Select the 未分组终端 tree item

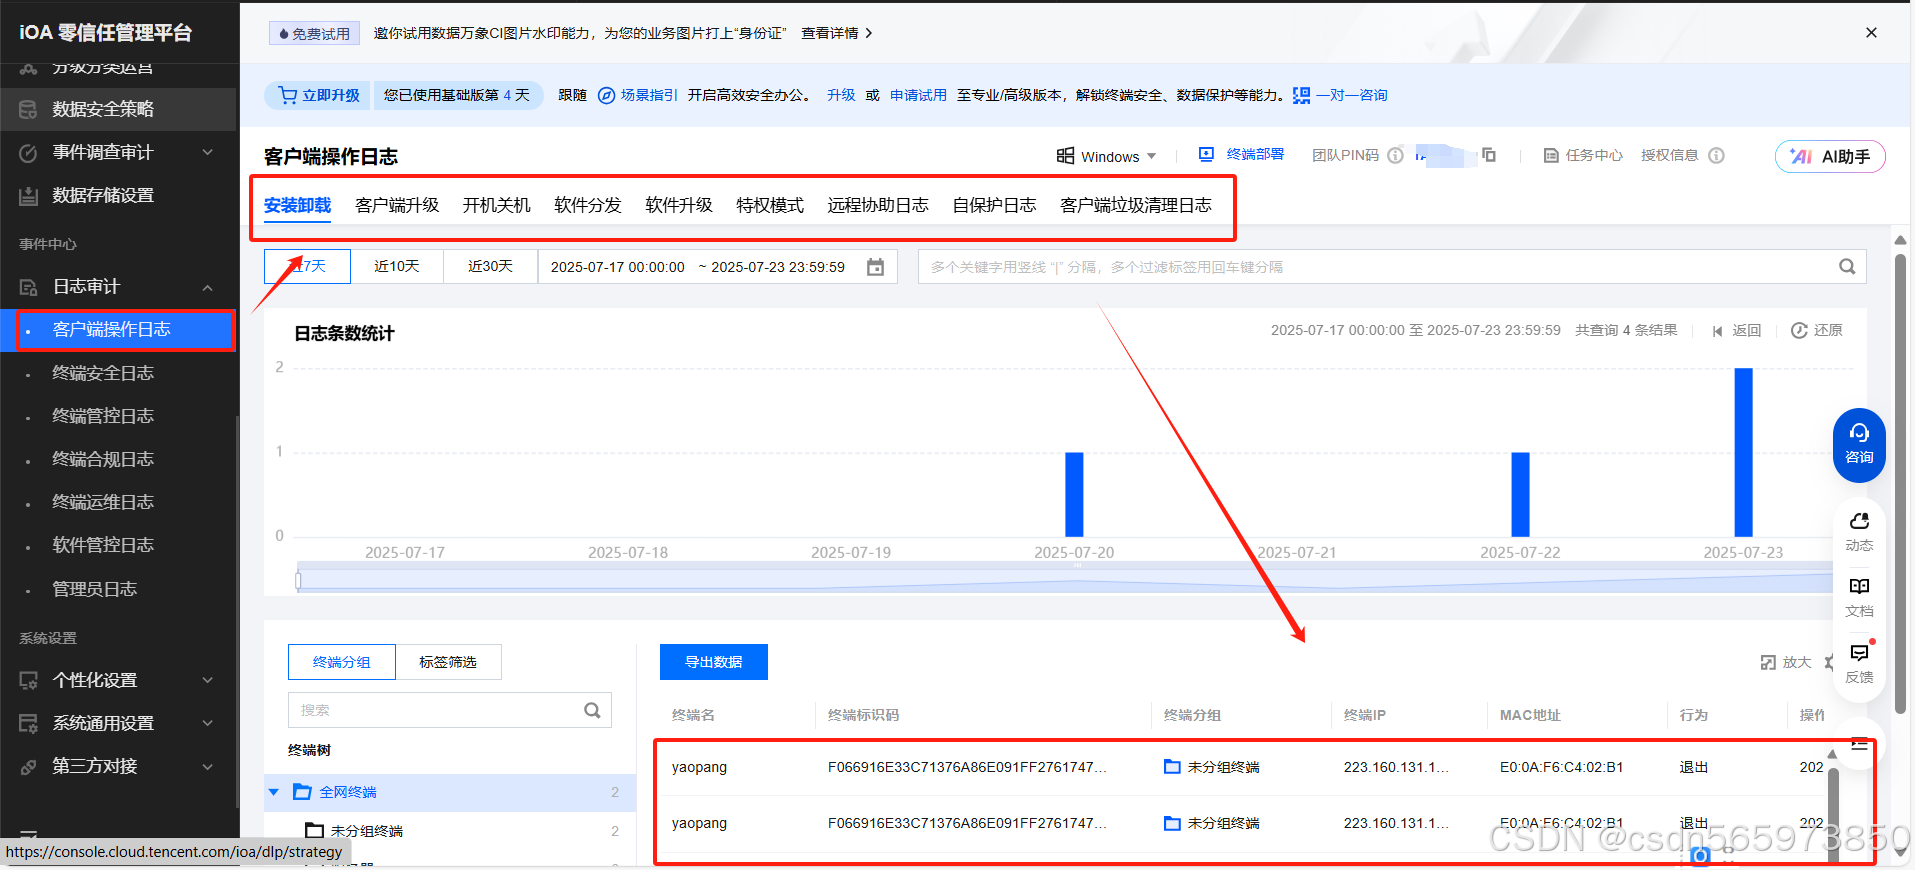tap(366, 831)
